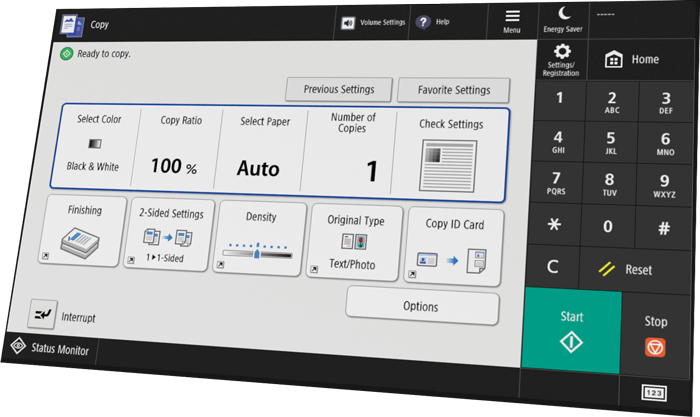Open the Help question mark
700x417 pixels.
point(433,22)
